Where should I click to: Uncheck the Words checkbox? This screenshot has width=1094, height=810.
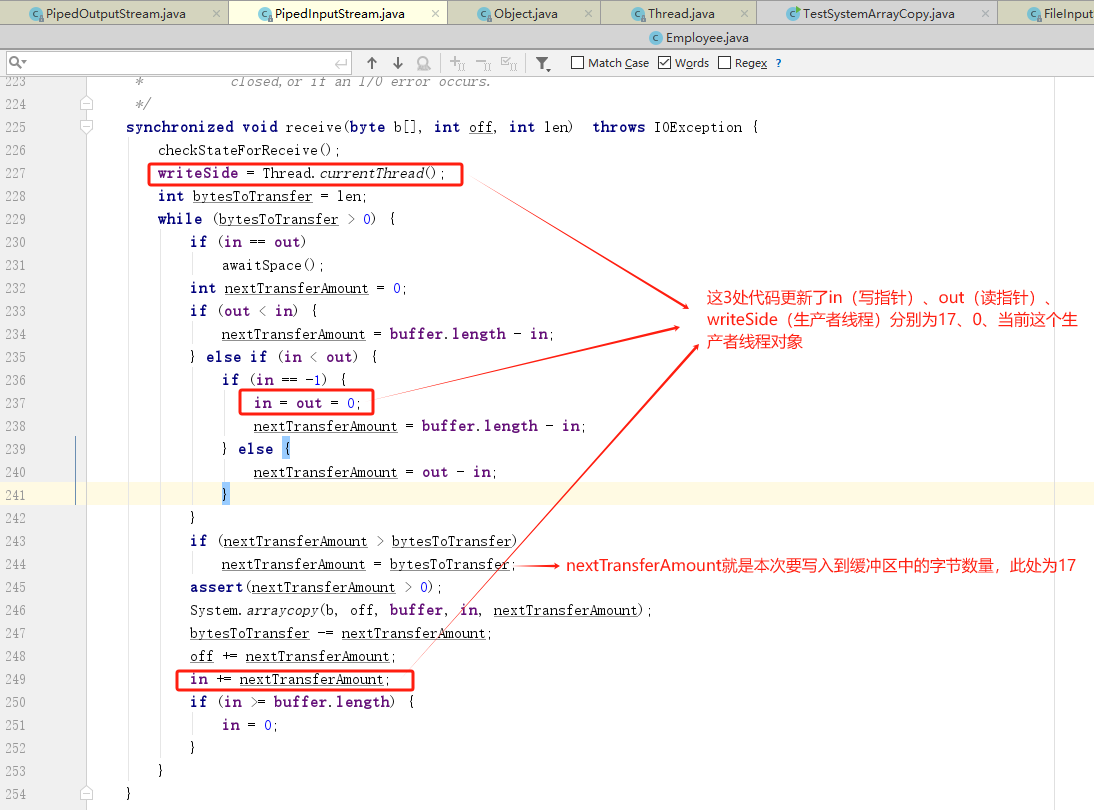pyautogui.click(x=664, y=63)
